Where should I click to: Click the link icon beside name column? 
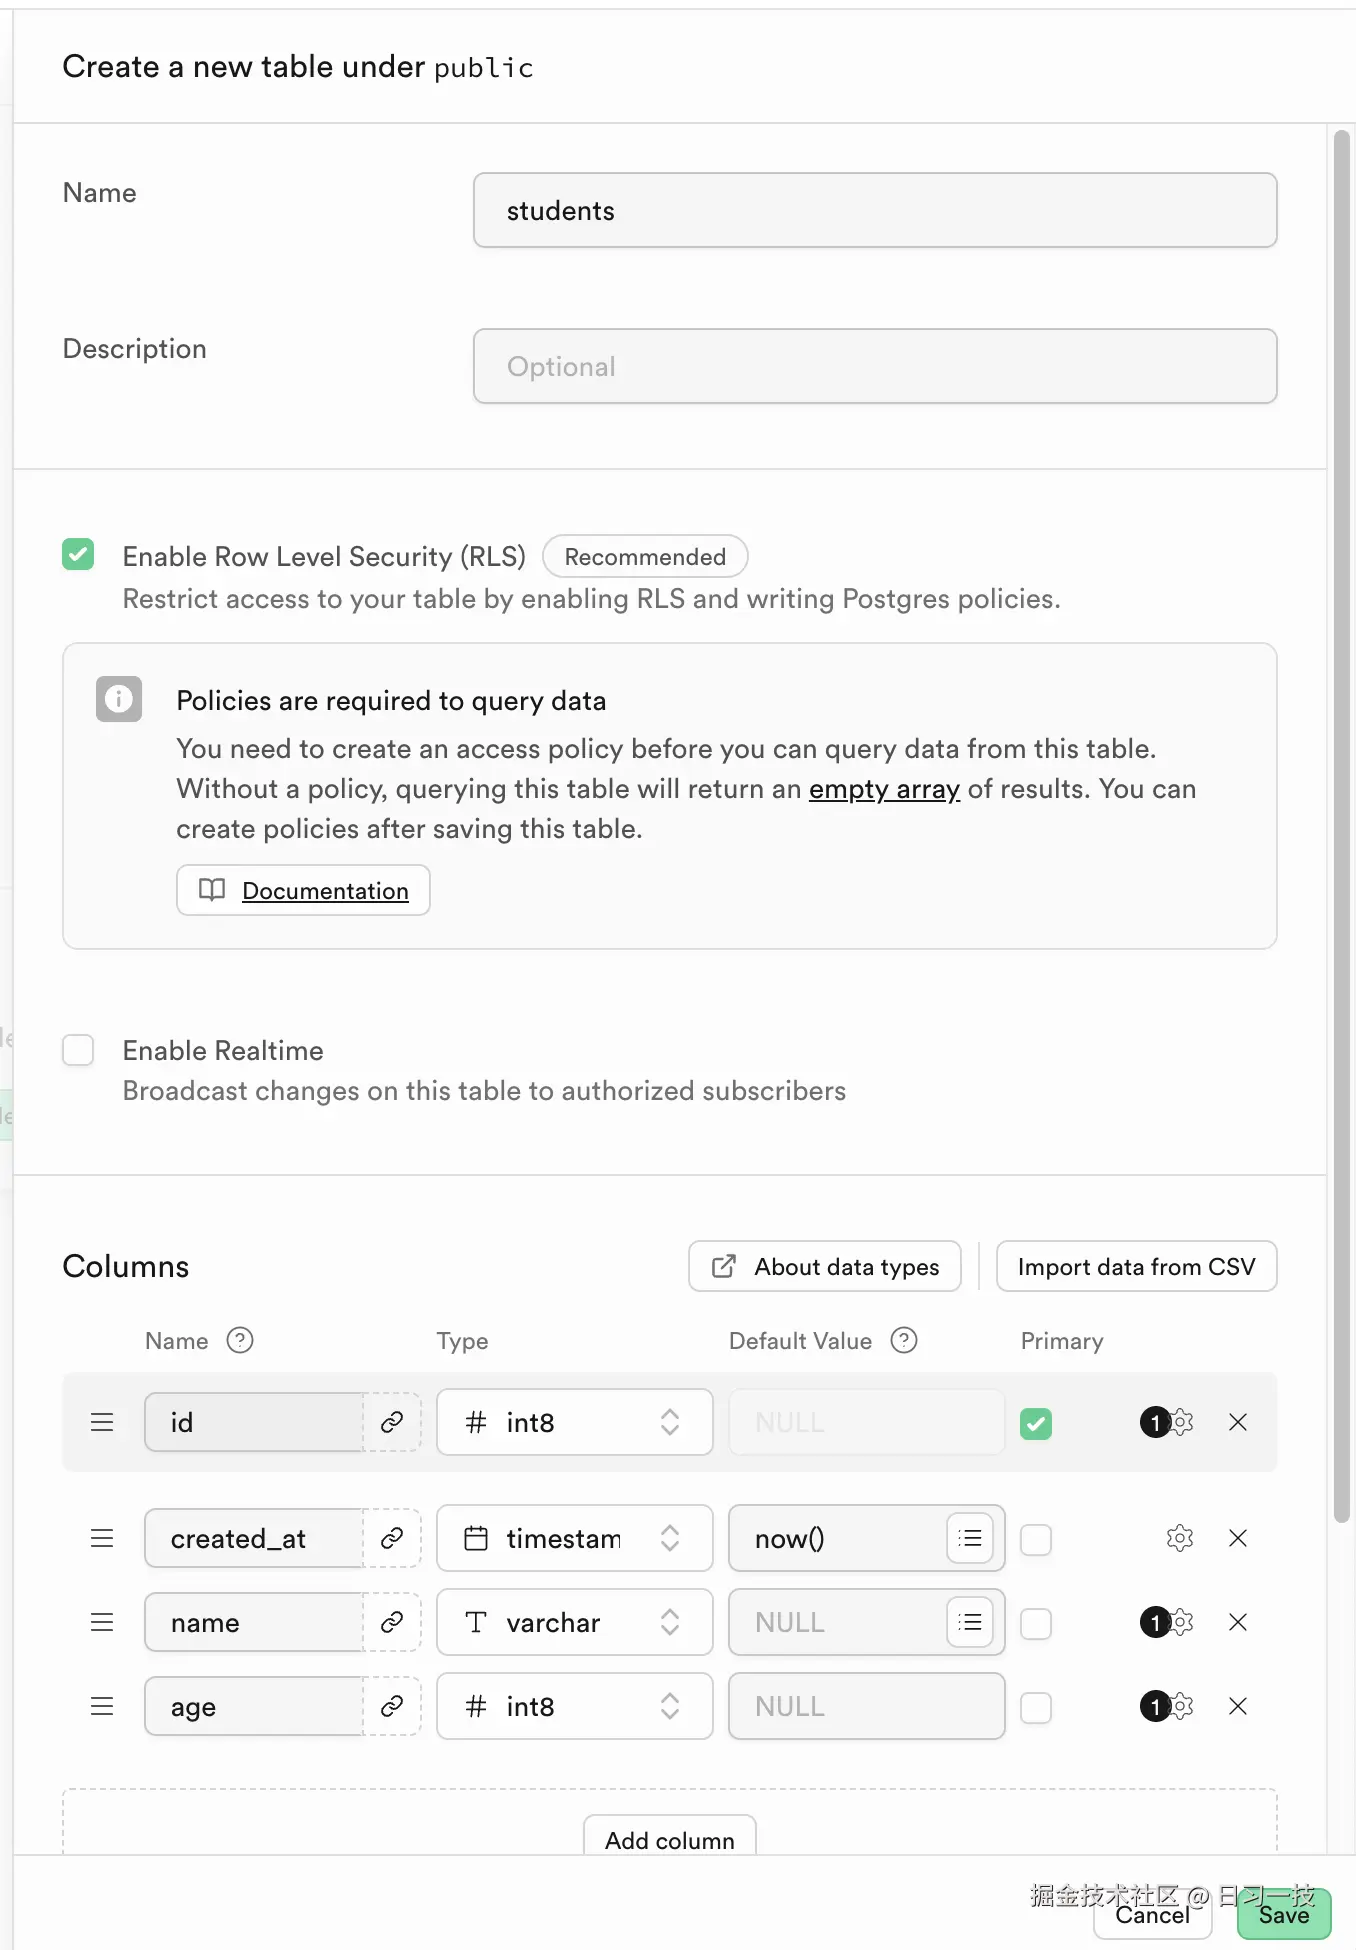pos(392,1622)
